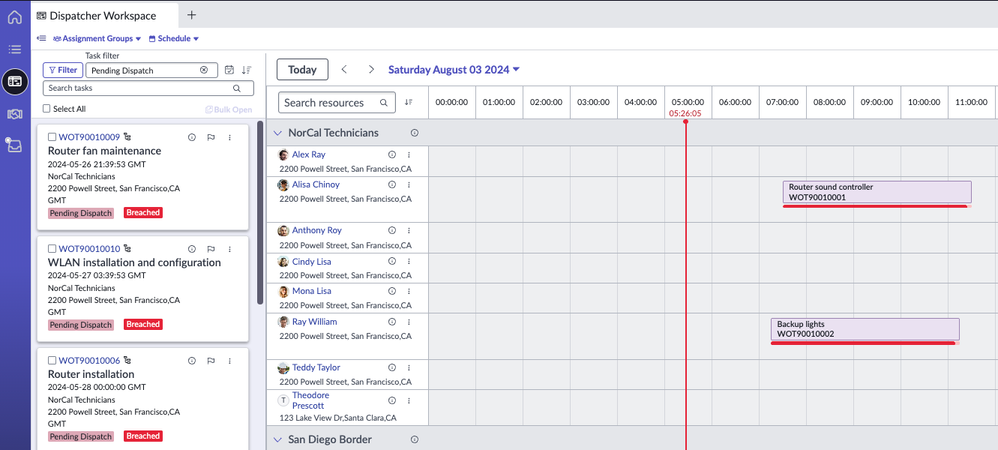Screen dimensions: 998x450
Task: Click the Breached badge on Router fan maintenance
Action: pos(143,213)
